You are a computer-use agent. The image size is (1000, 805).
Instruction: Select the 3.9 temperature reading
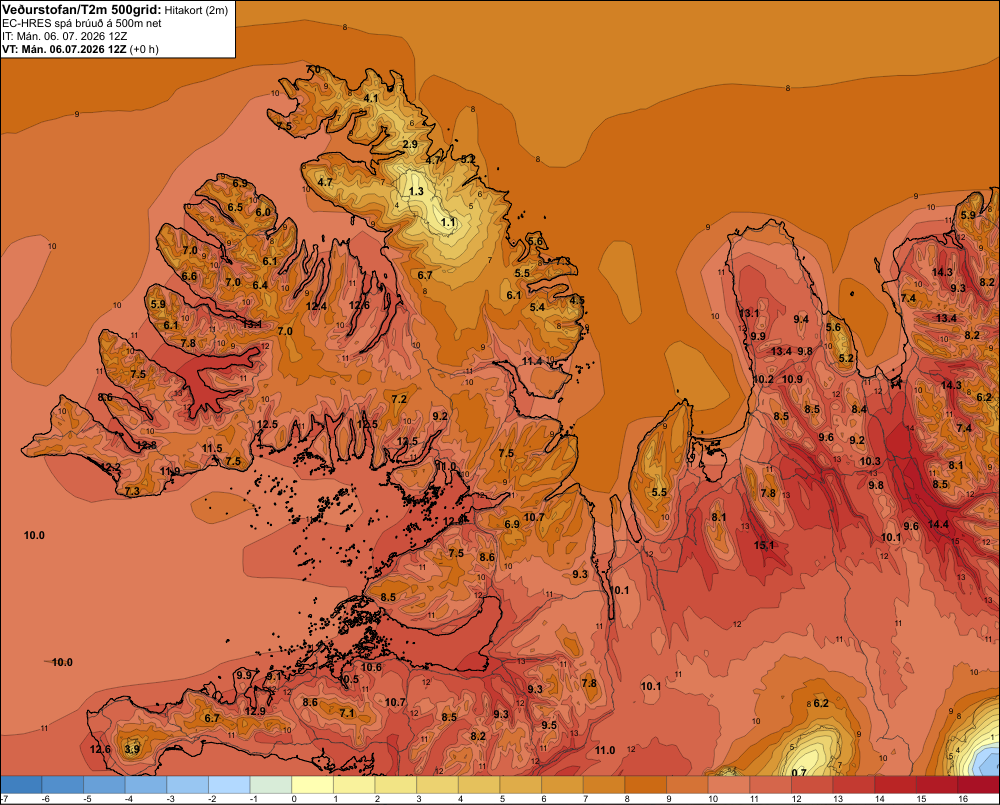click(131, 749)
